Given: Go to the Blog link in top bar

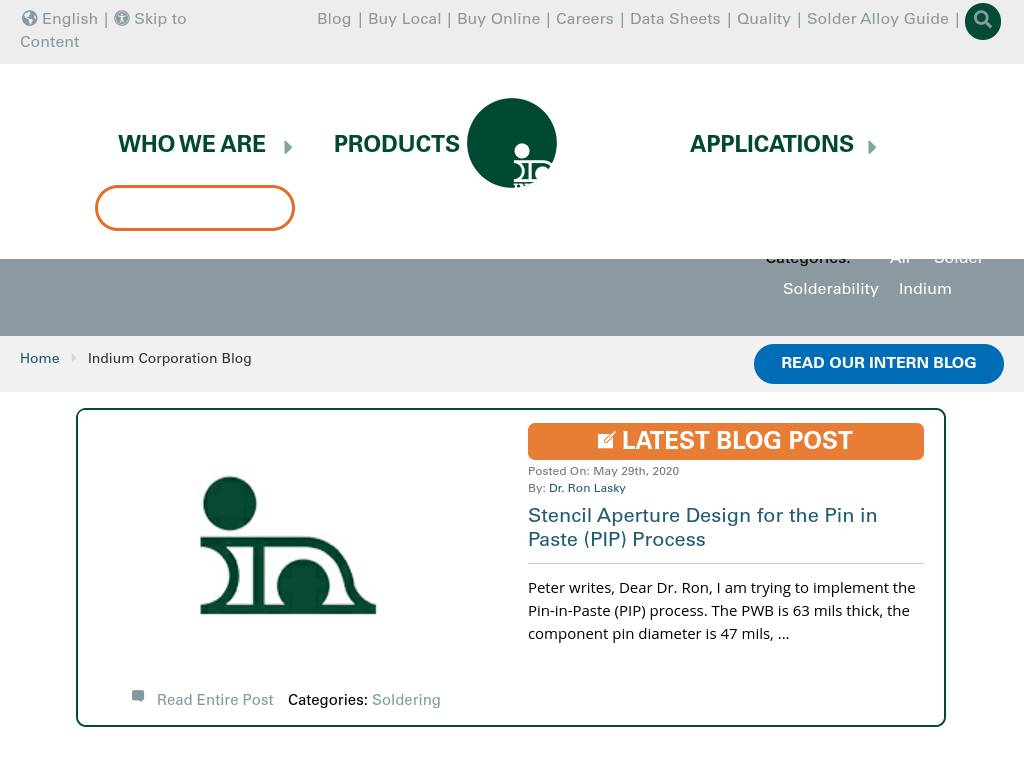Looking at the screenshot, I should coord(334,19).
